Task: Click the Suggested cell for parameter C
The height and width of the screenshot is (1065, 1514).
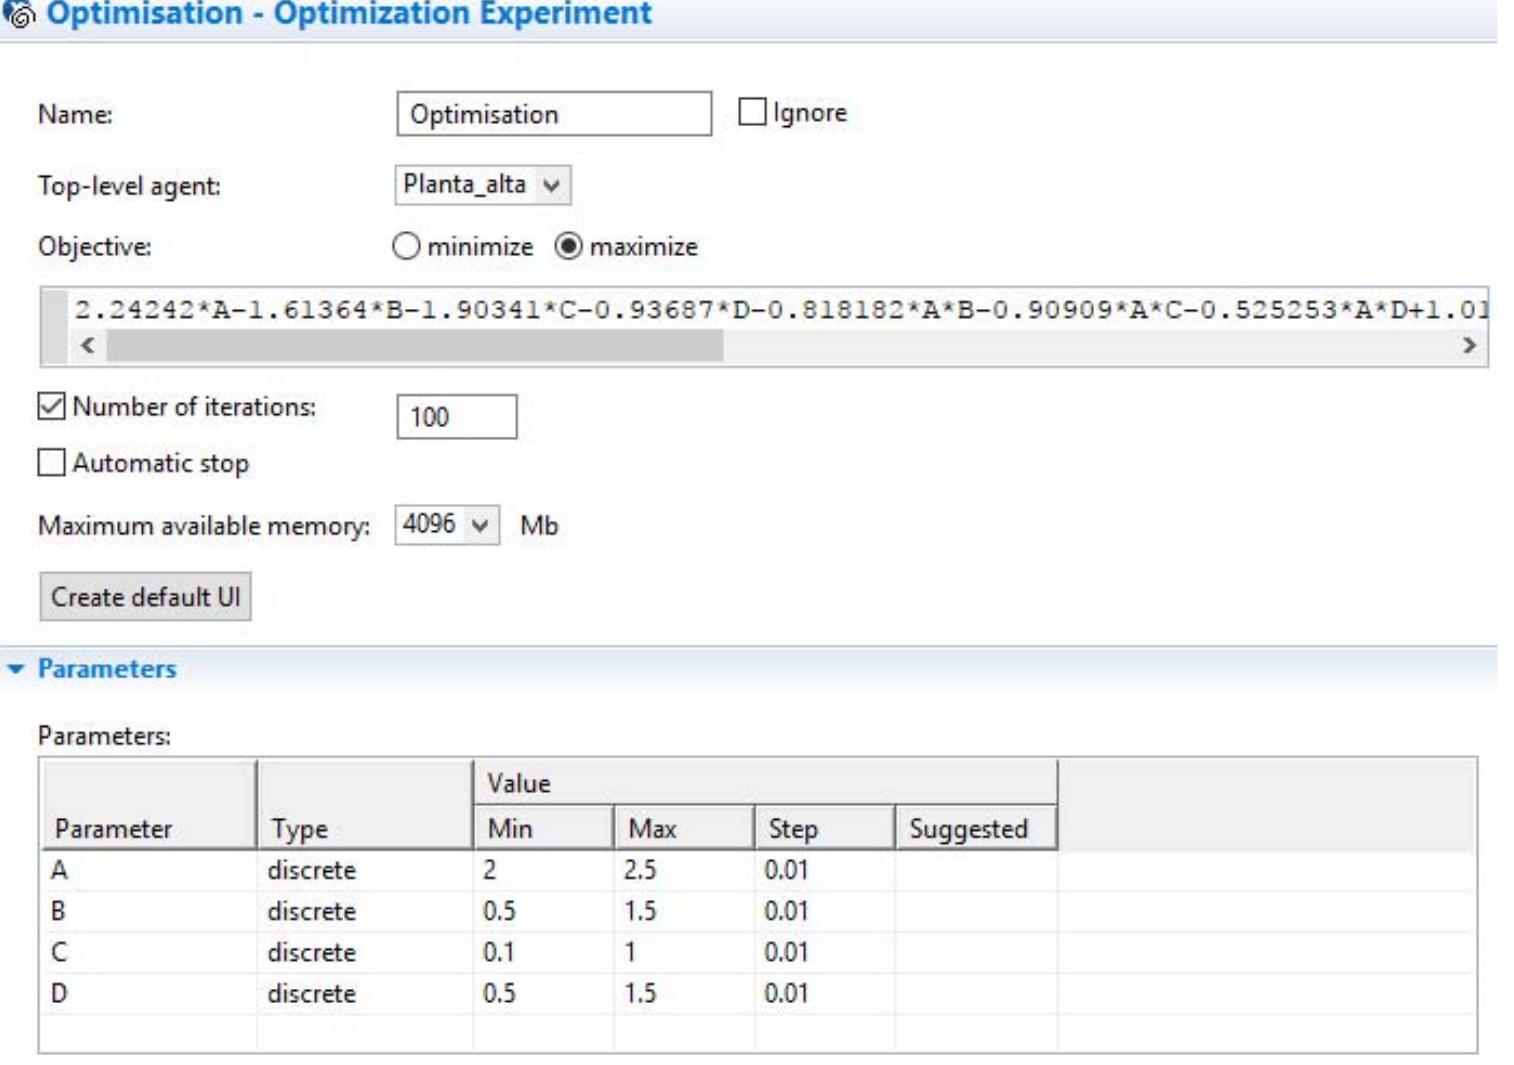Action: coord(975,952)
